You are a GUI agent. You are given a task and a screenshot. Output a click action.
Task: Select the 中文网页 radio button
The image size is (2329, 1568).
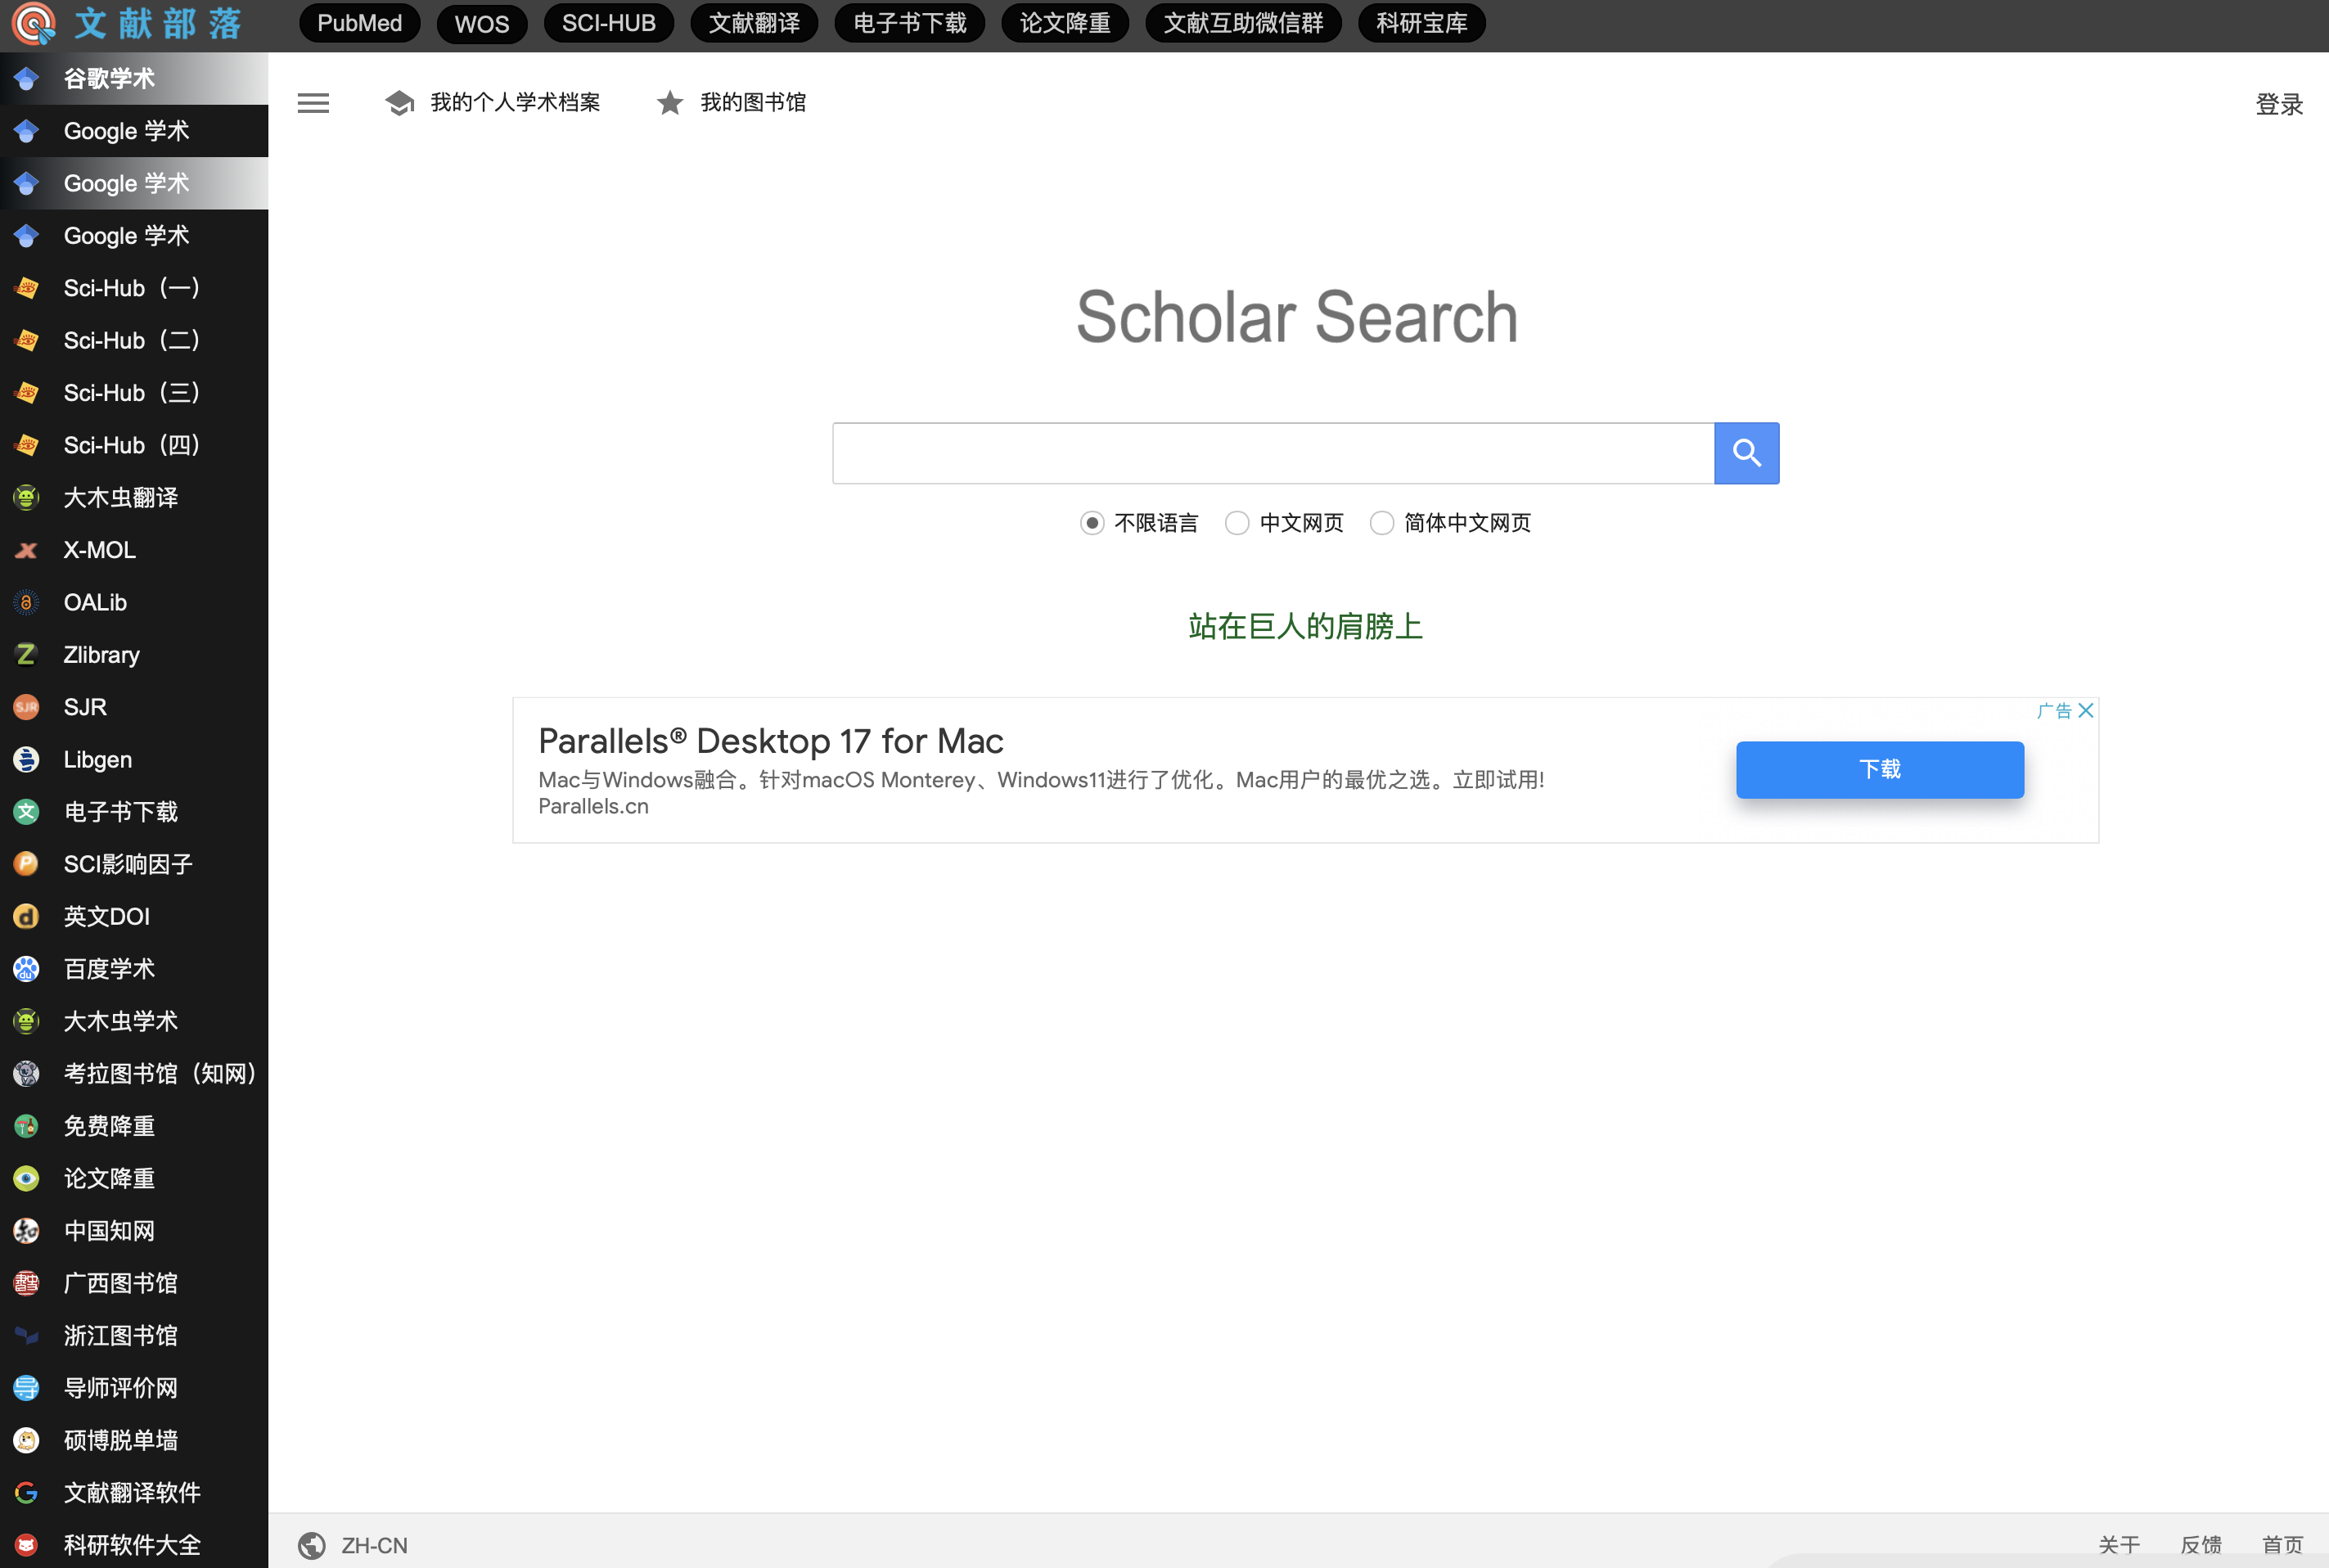pos(1237,523)
